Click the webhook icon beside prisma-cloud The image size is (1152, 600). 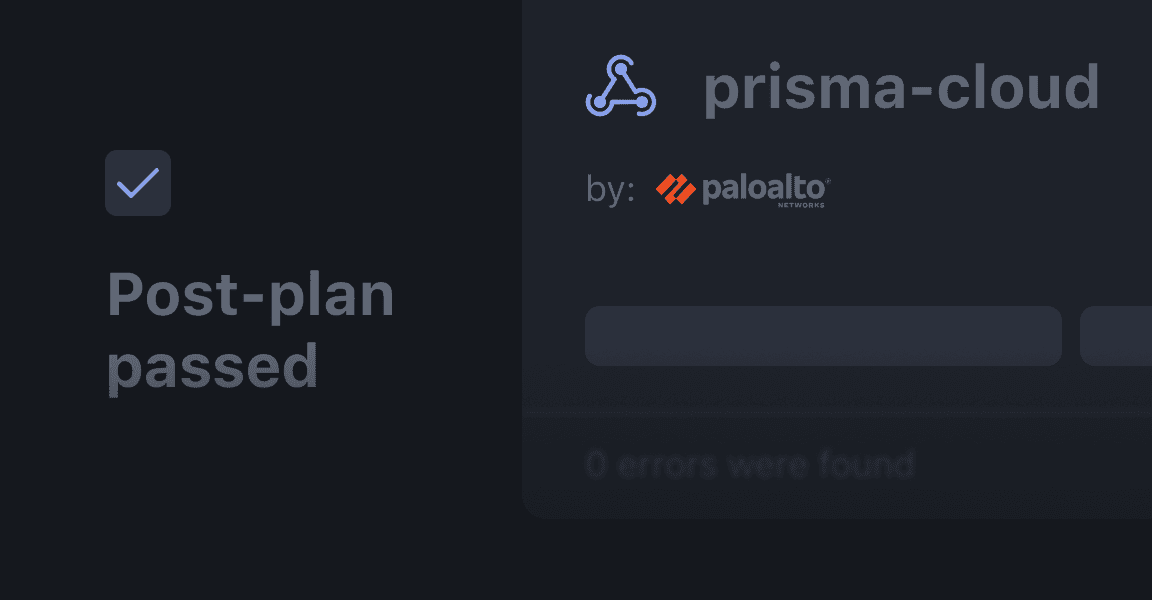620,87
